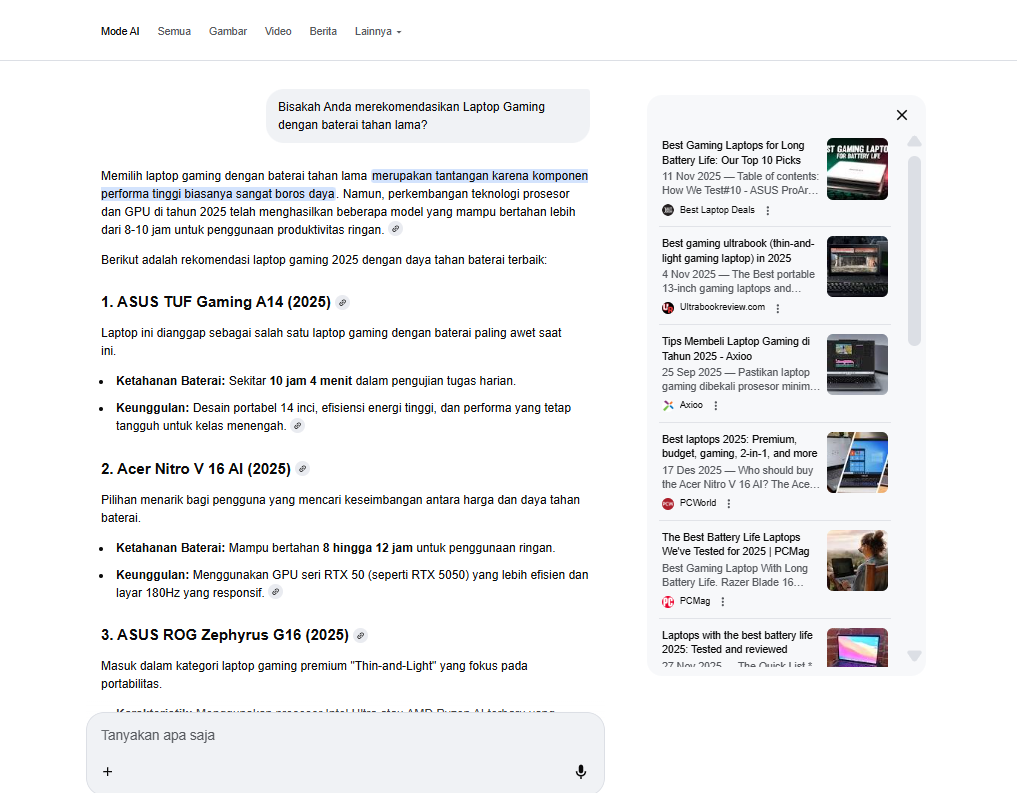1017x793 pixels.
Task: Expand the Lainnya dropdown menu
Action: coord(378,32)
